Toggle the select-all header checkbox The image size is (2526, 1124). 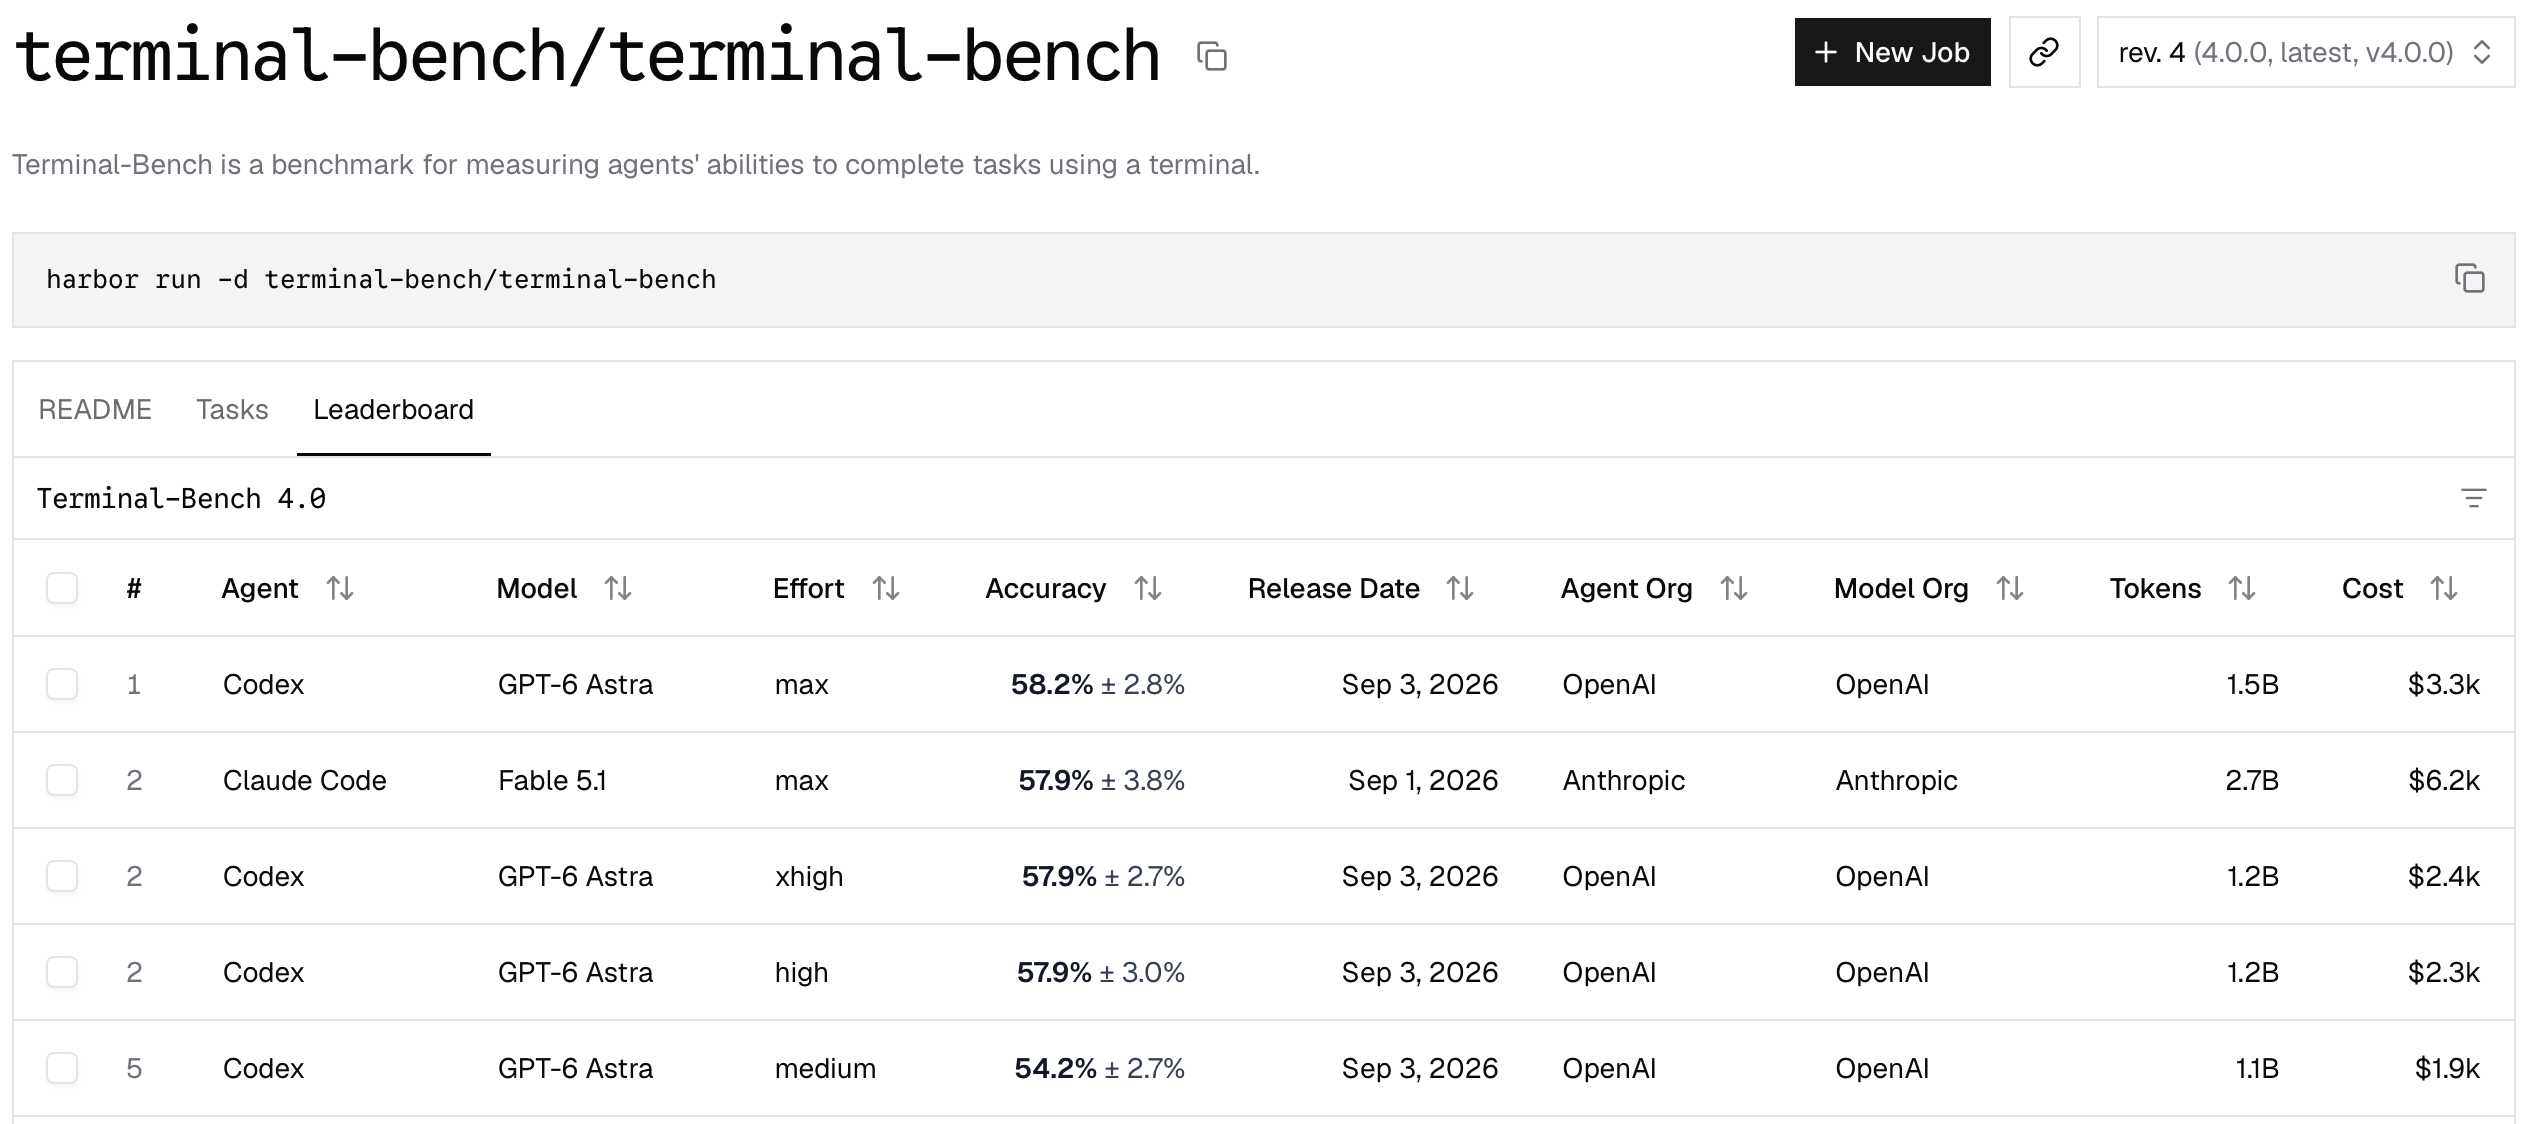click(62, 588)
